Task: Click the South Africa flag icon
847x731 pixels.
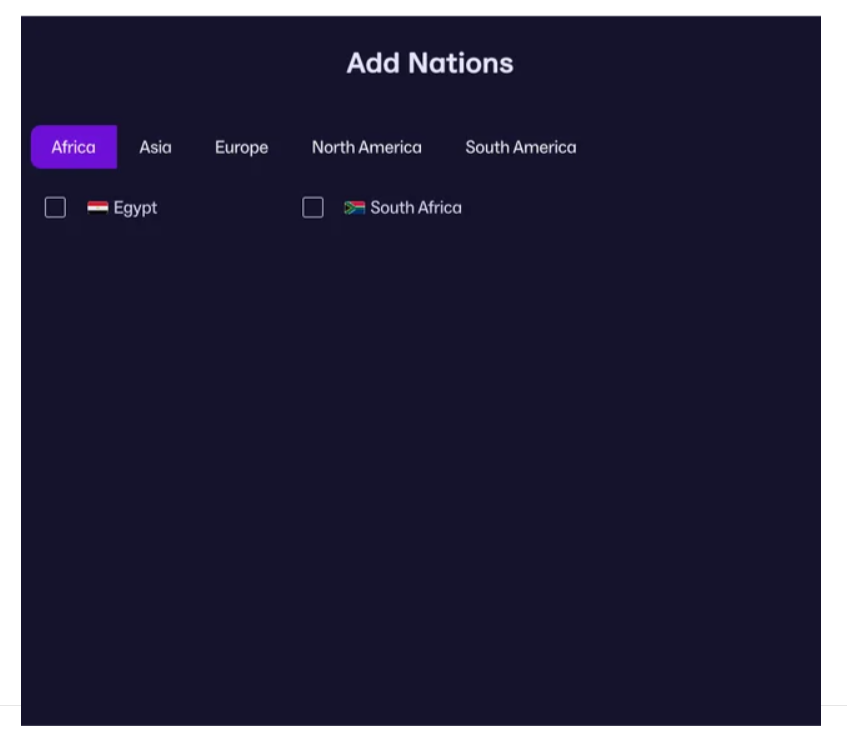Action: pos(354,208)
